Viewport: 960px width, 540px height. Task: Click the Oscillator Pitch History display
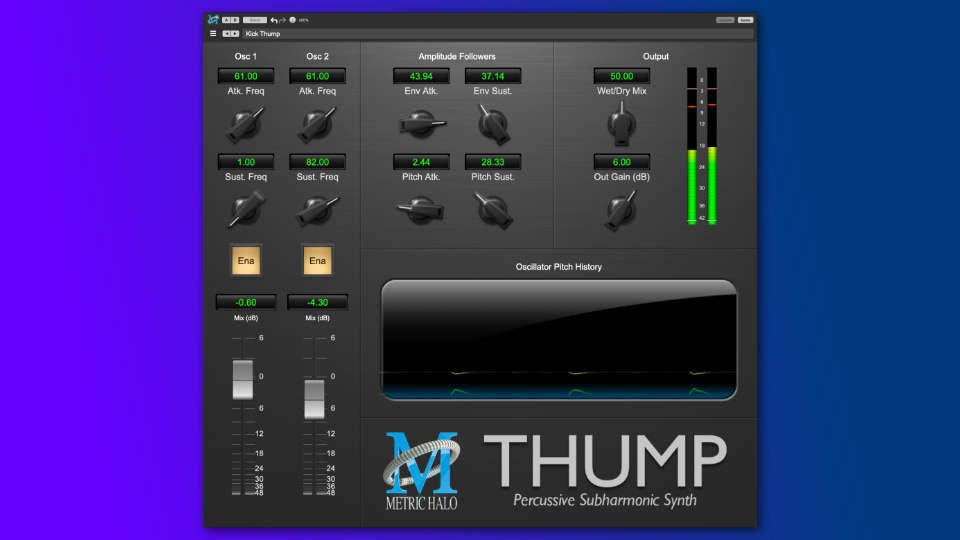(x=558, y=340)
